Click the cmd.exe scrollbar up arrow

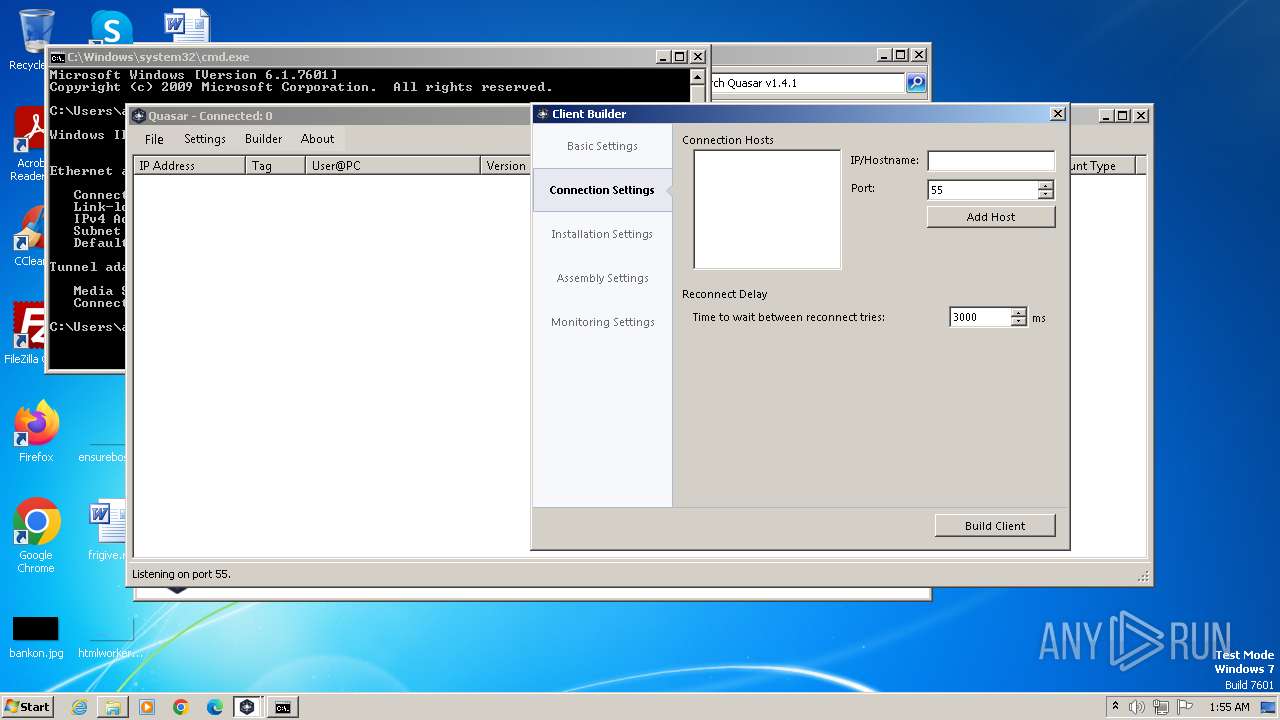[697, 76]
